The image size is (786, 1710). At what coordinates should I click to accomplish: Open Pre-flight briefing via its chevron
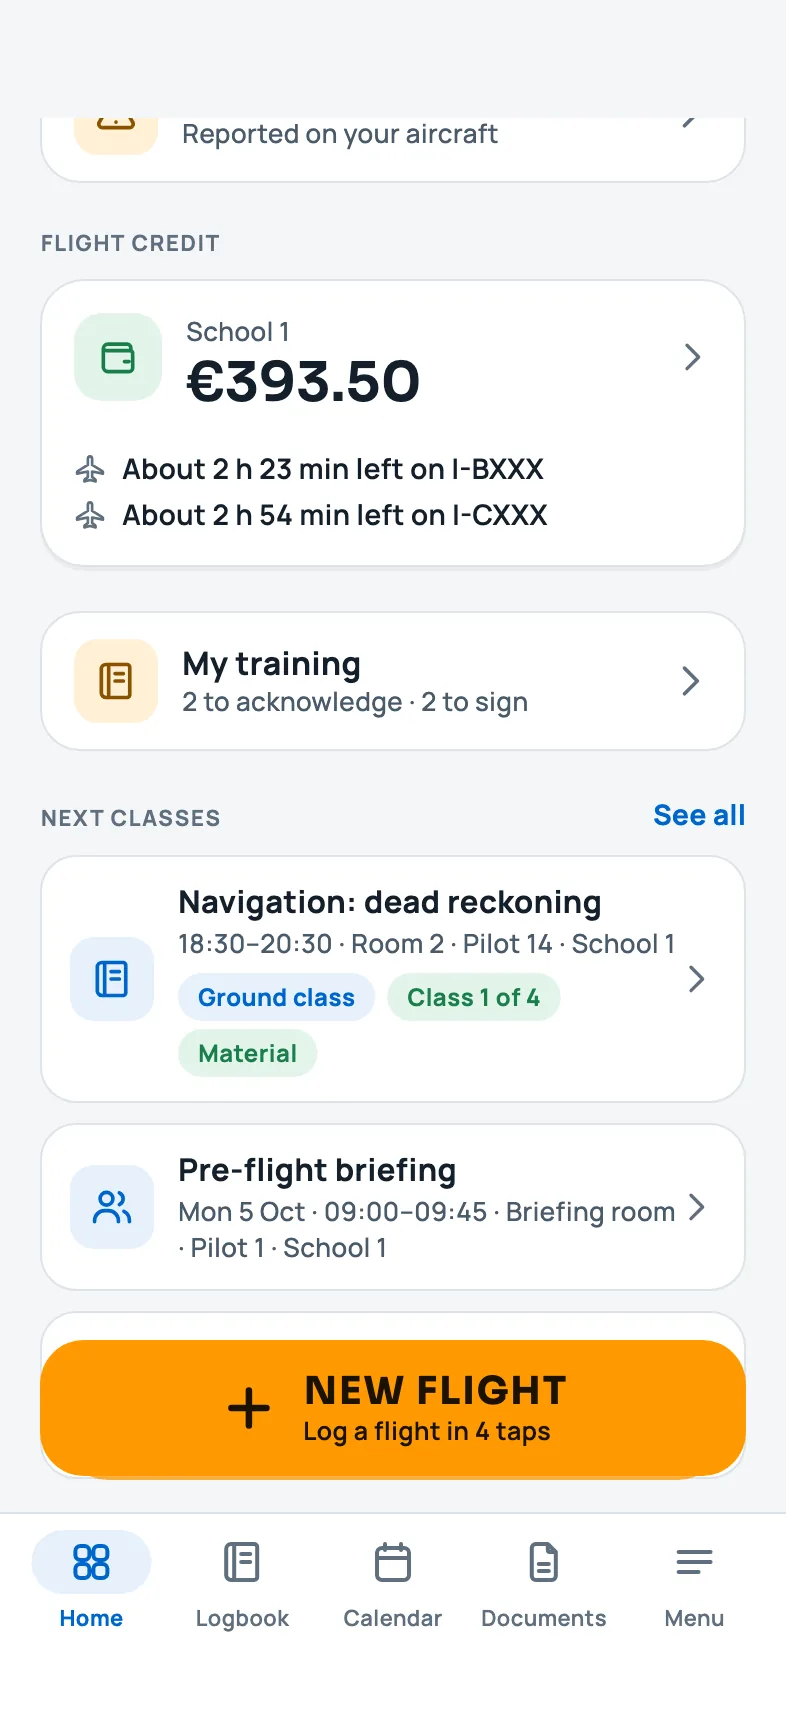point(697,1207)
